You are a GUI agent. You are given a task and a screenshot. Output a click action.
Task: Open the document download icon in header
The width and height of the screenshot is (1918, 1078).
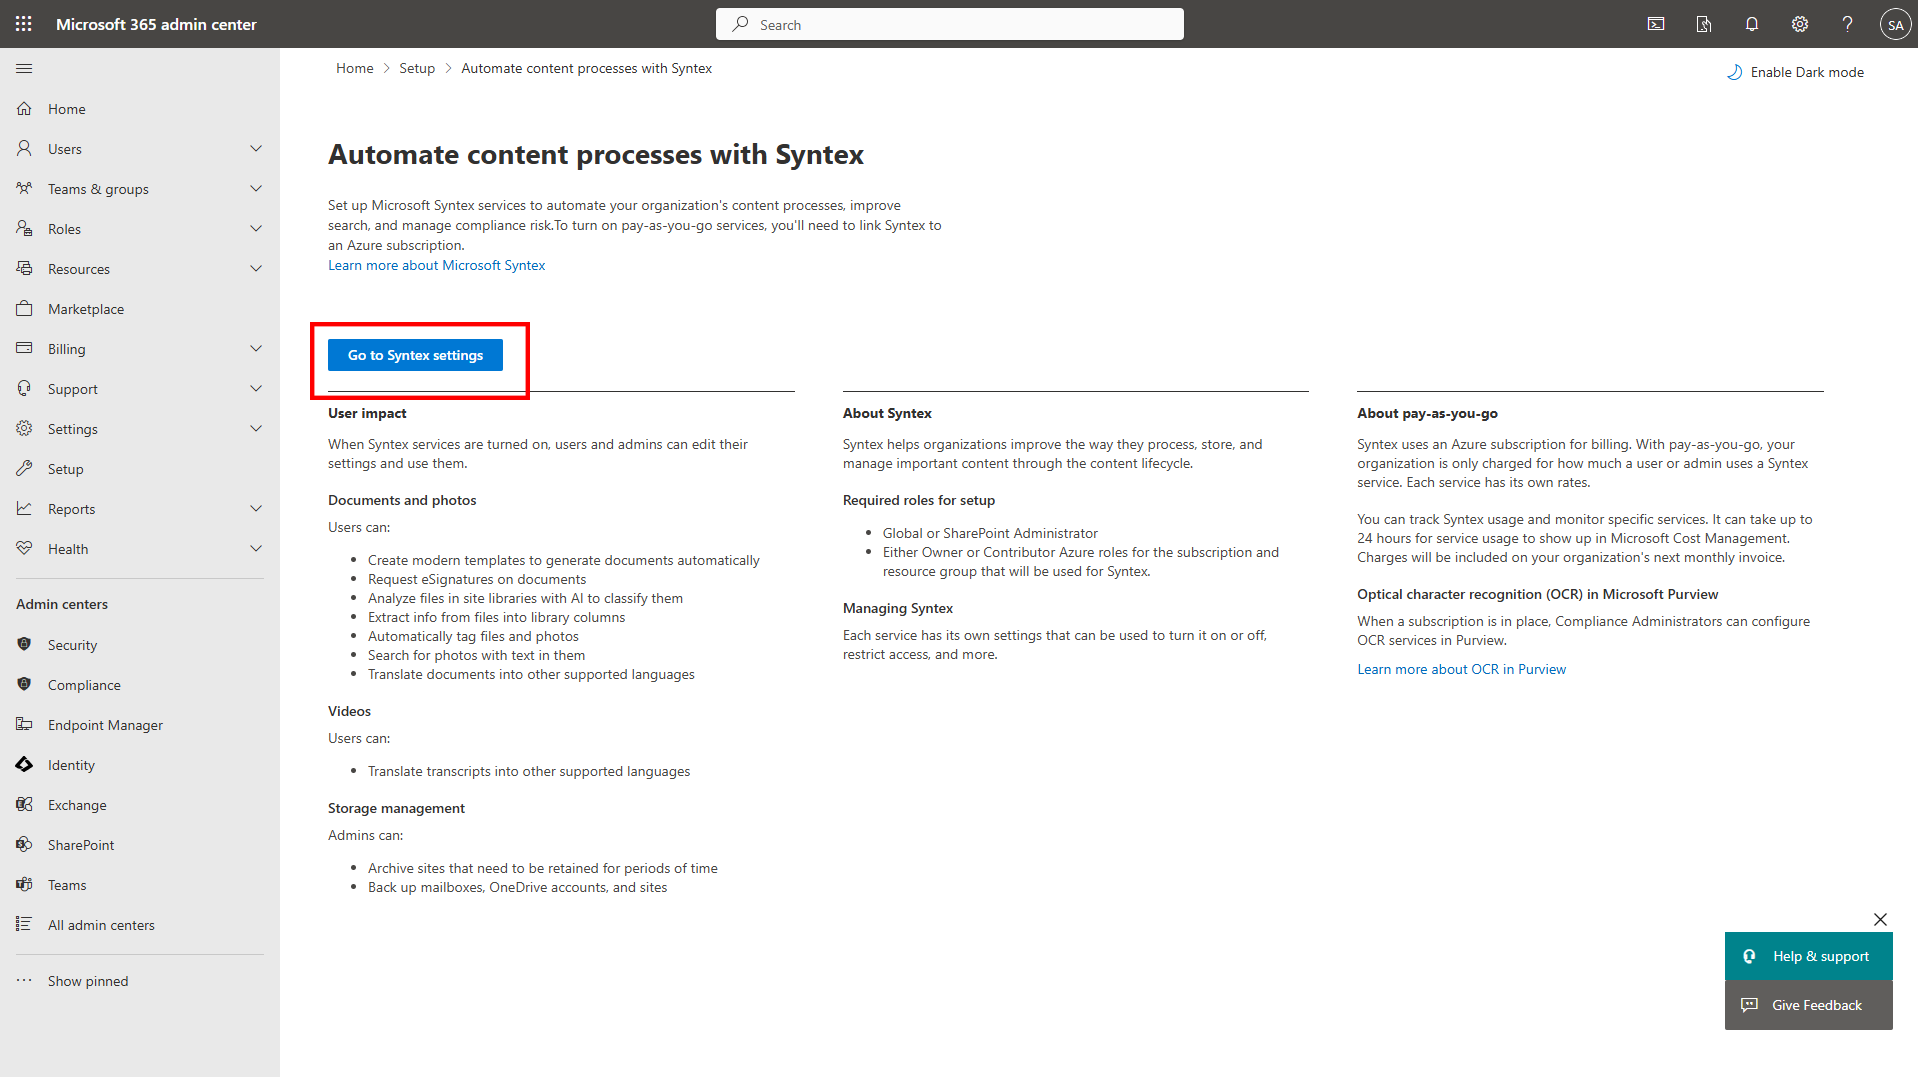click(x=1704, y=24)
